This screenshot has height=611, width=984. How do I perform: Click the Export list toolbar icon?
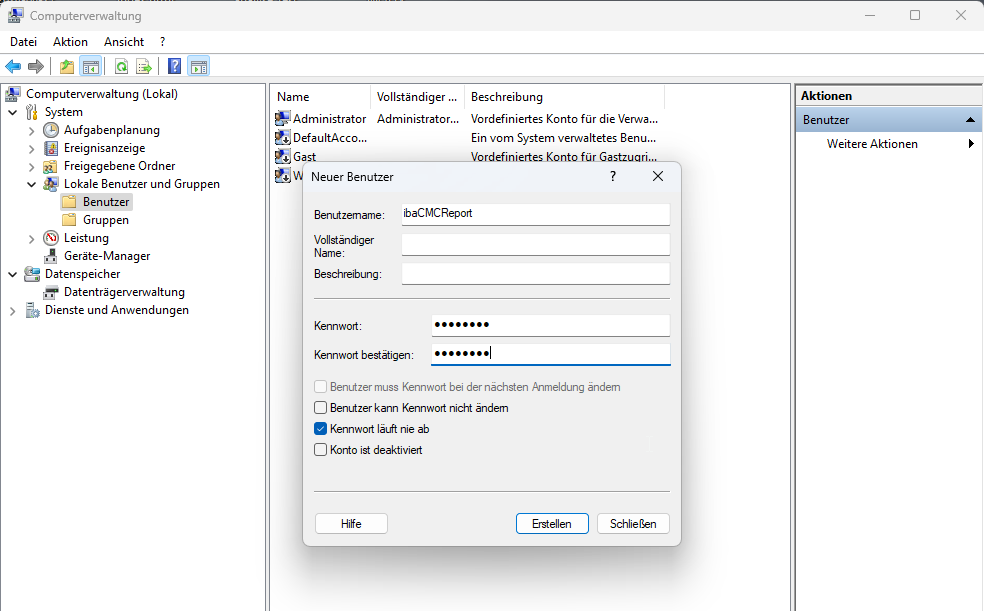click(144, 66)
